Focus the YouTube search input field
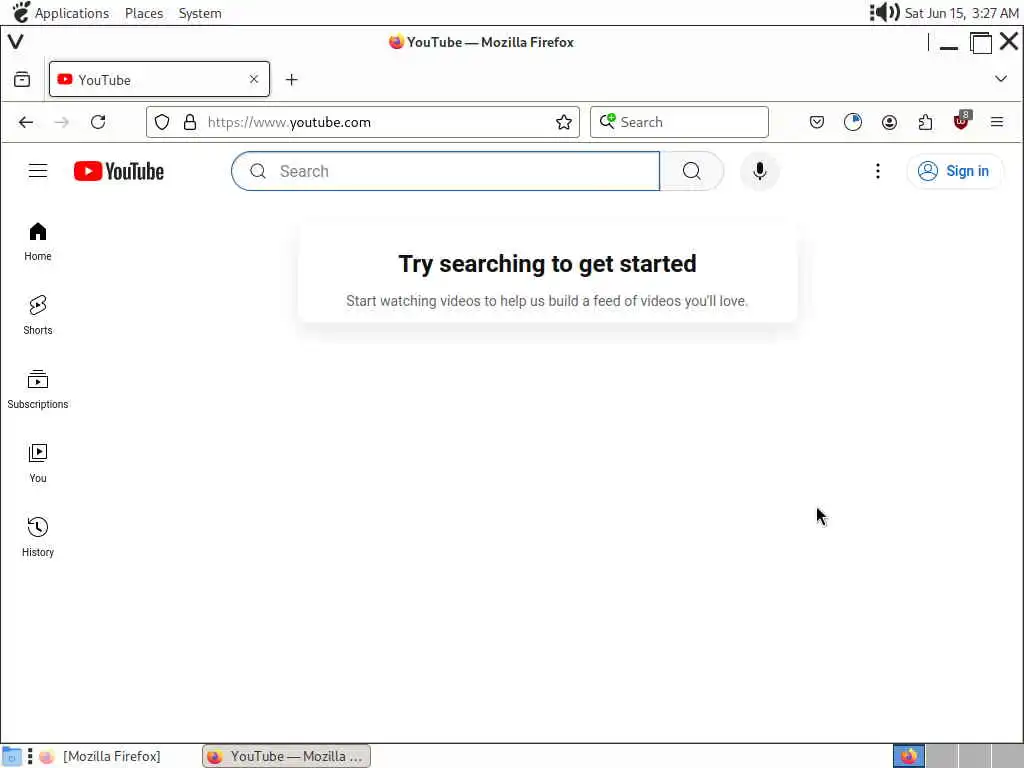The image size is (1024, 768). pos(446,171)
